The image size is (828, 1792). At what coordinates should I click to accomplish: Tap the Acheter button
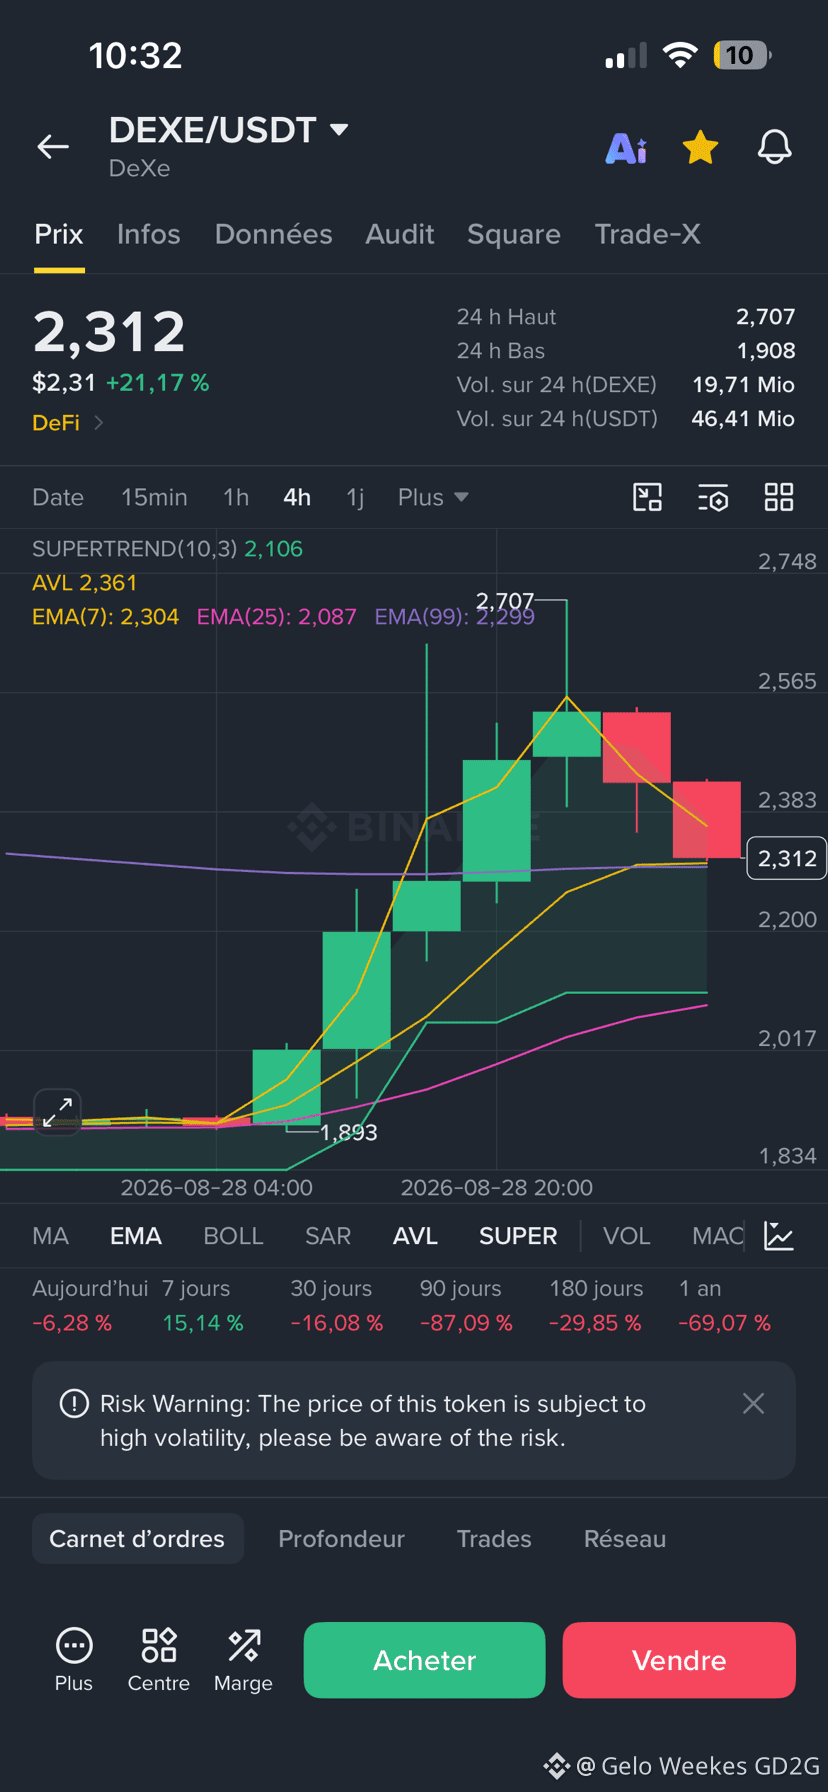(x=424, y=1660)
